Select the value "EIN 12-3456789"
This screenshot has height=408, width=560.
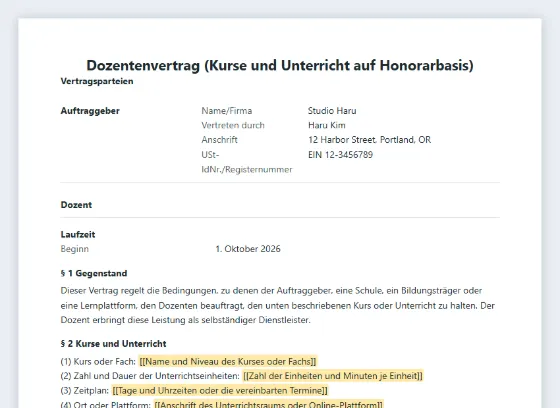340,155
